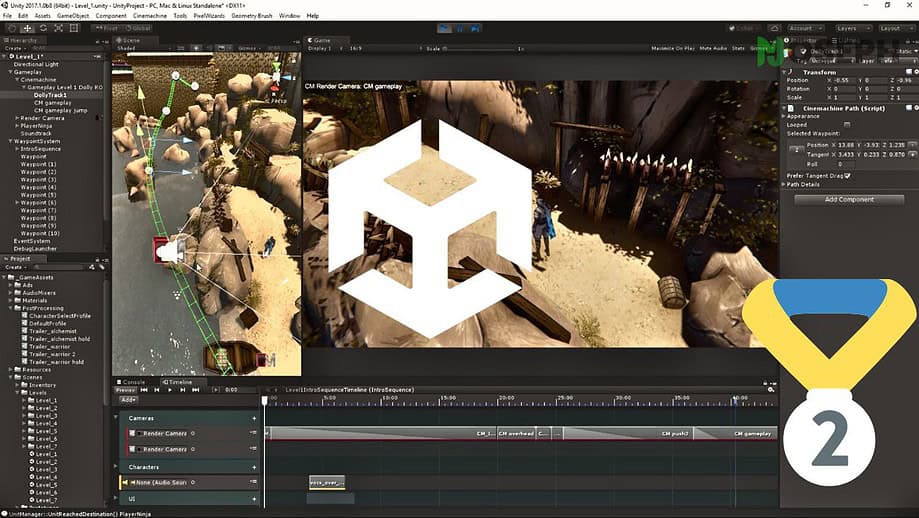Select the Rotate tool in the toolbar
Screen dimensions: 919x518
[43, 28]
